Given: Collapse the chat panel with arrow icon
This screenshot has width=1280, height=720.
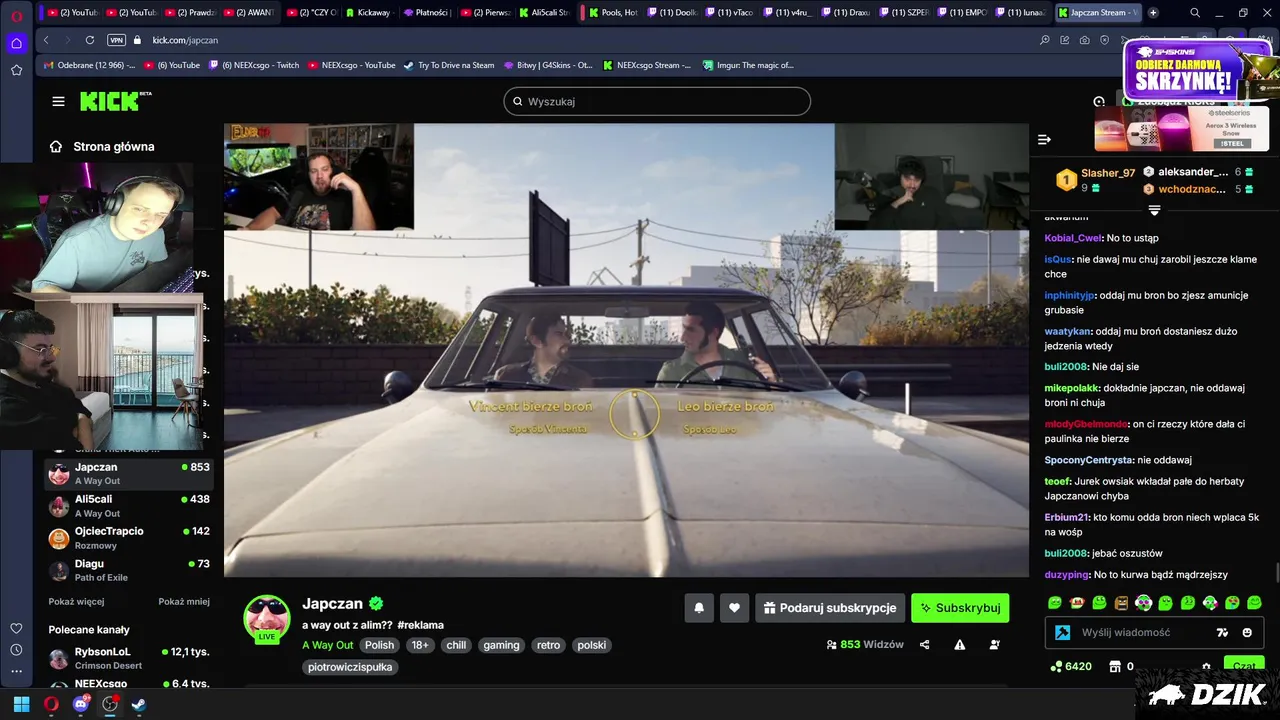Looking at the screenshot, I should 1044,140.
